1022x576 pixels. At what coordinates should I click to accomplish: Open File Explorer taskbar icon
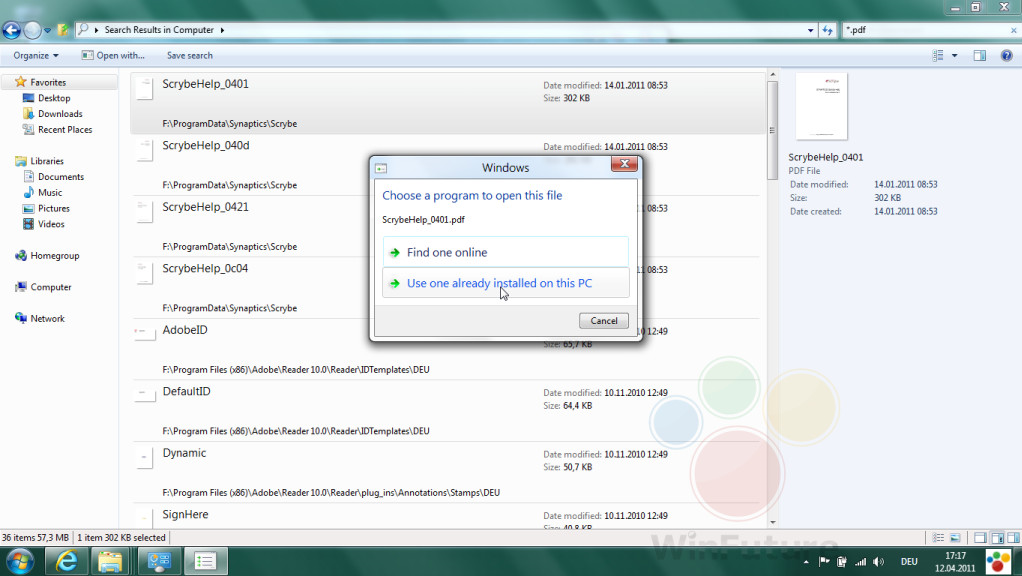click(x=110, y=561)
